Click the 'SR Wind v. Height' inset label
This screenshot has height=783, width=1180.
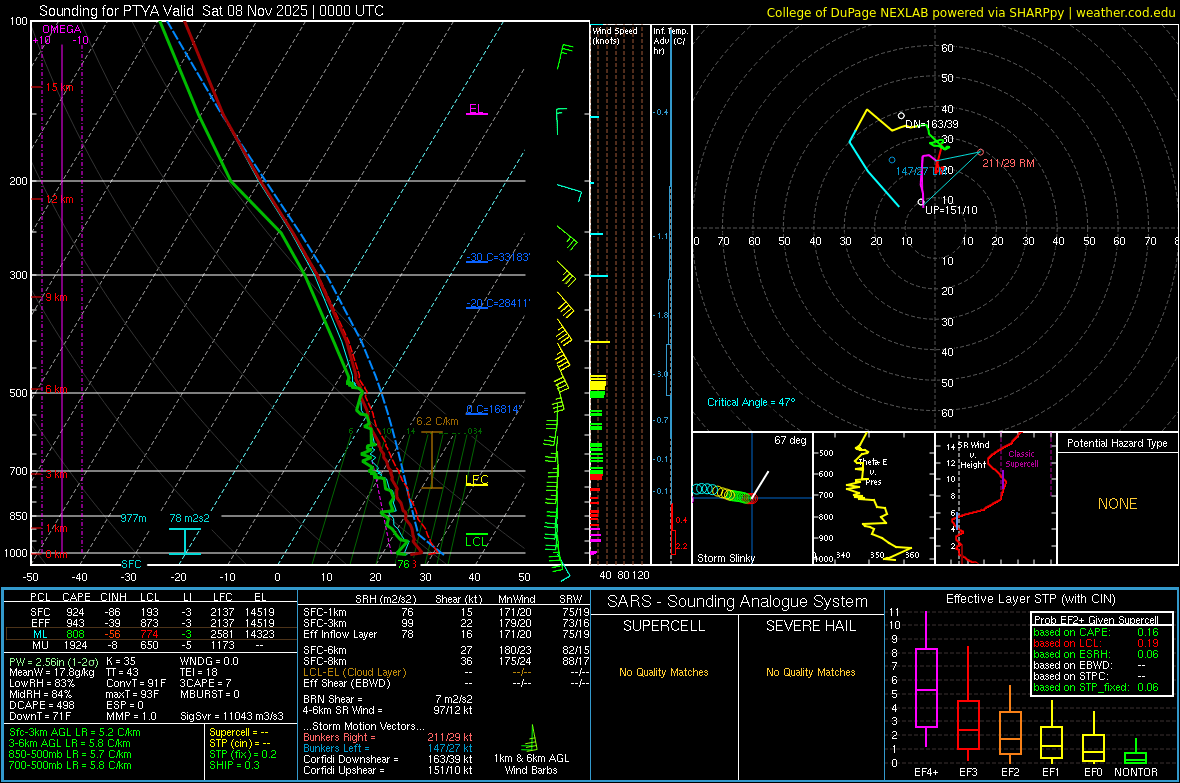975,455
